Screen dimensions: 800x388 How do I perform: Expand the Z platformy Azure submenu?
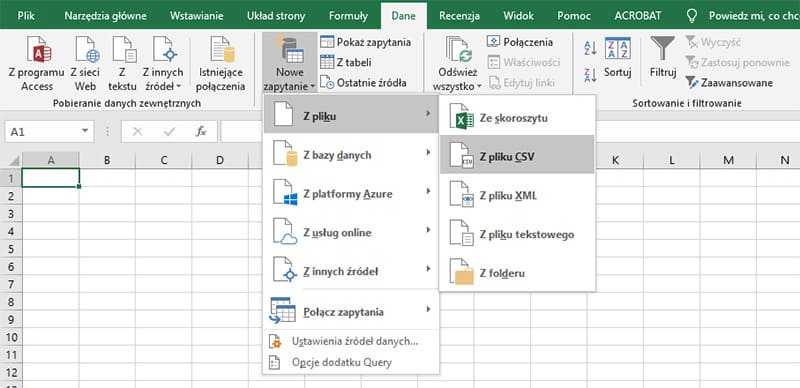pos(351,193)
